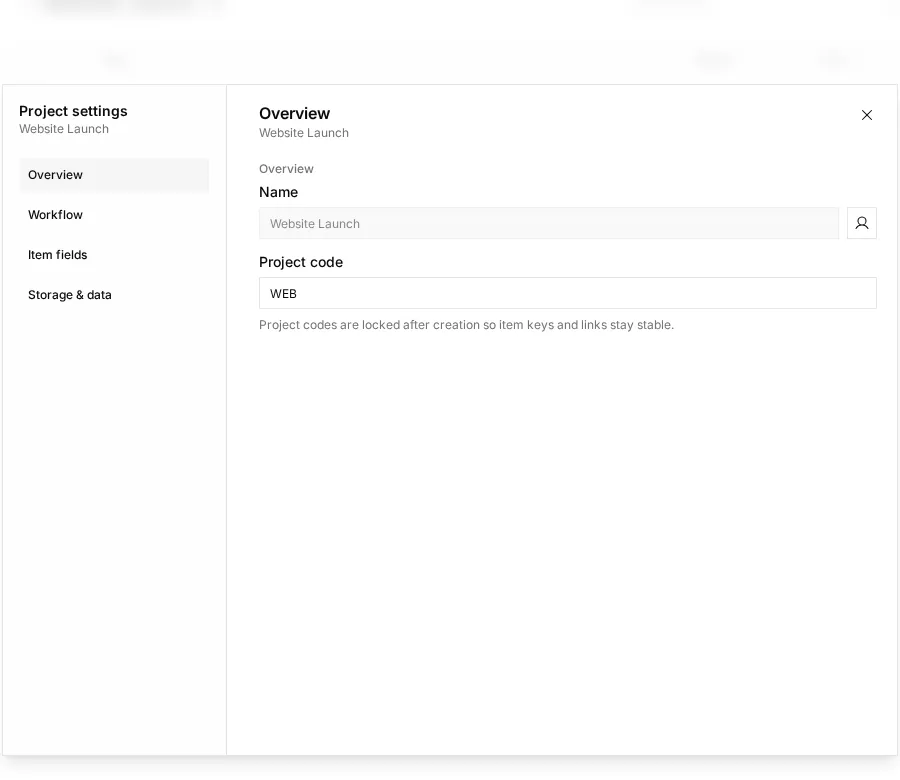Click the person icon beside Name field
900x780 pixels.
[x=862, y=223]
